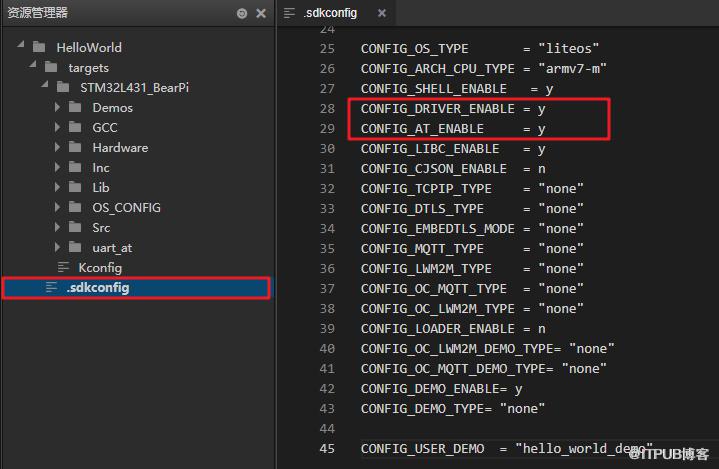Click the GCC folder icon
Viewport: 719px width, 469px height.
(75, 127)
